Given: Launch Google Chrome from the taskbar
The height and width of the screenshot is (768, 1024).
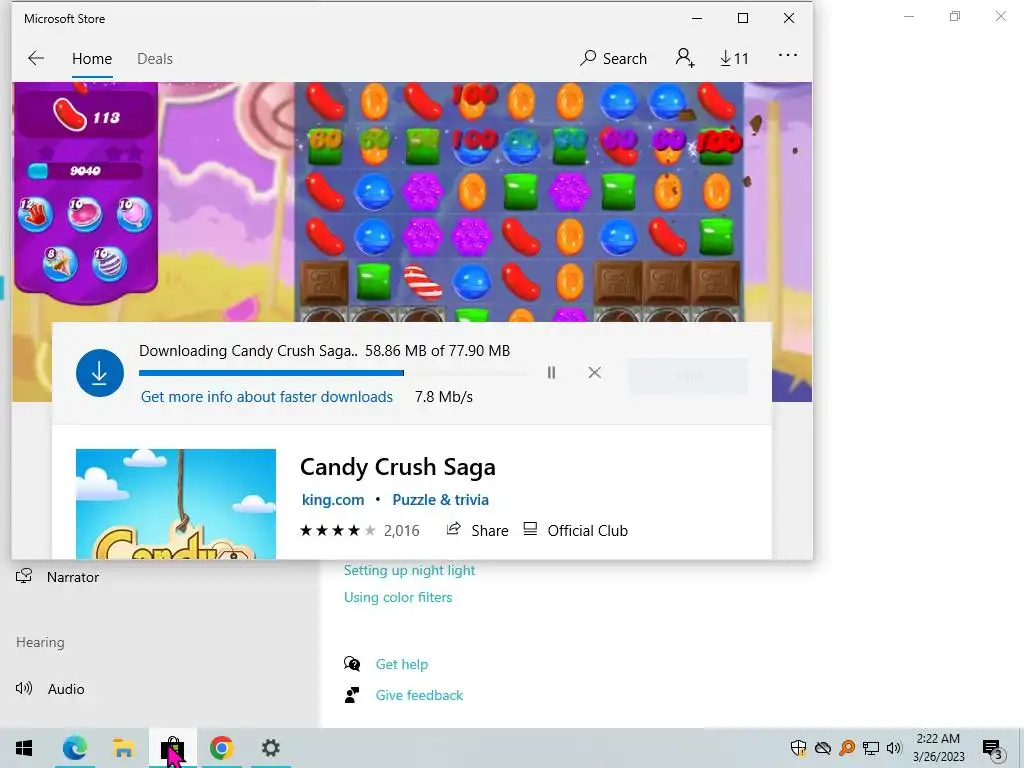Looking at the screenshot, I should tap(221, 748).
